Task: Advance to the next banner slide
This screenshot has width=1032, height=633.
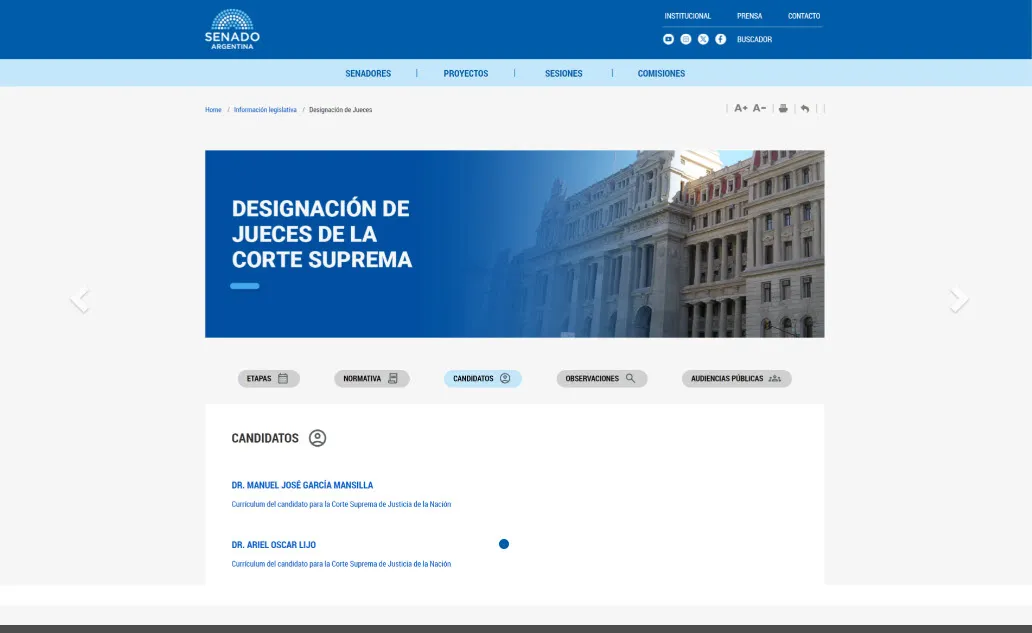Action: (x=958, y=299)
